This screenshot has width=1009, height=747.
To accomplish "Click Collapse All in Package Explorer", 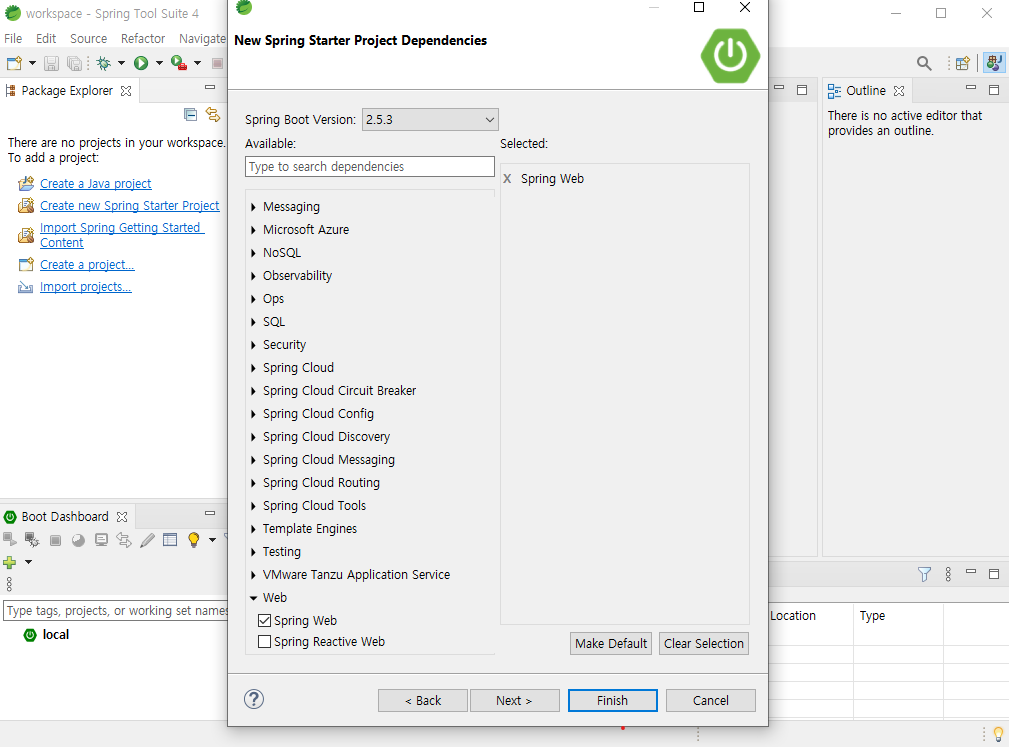I will (190, 115).
